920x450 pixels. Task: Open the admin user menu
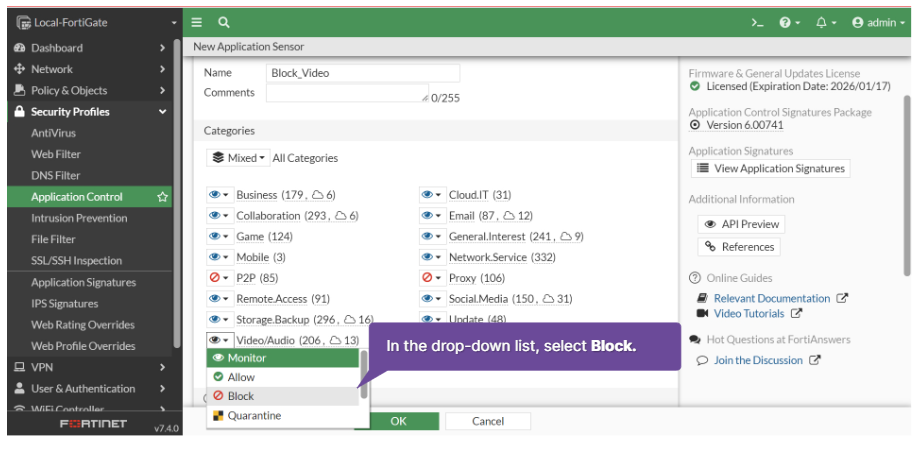tap(878, 23)
